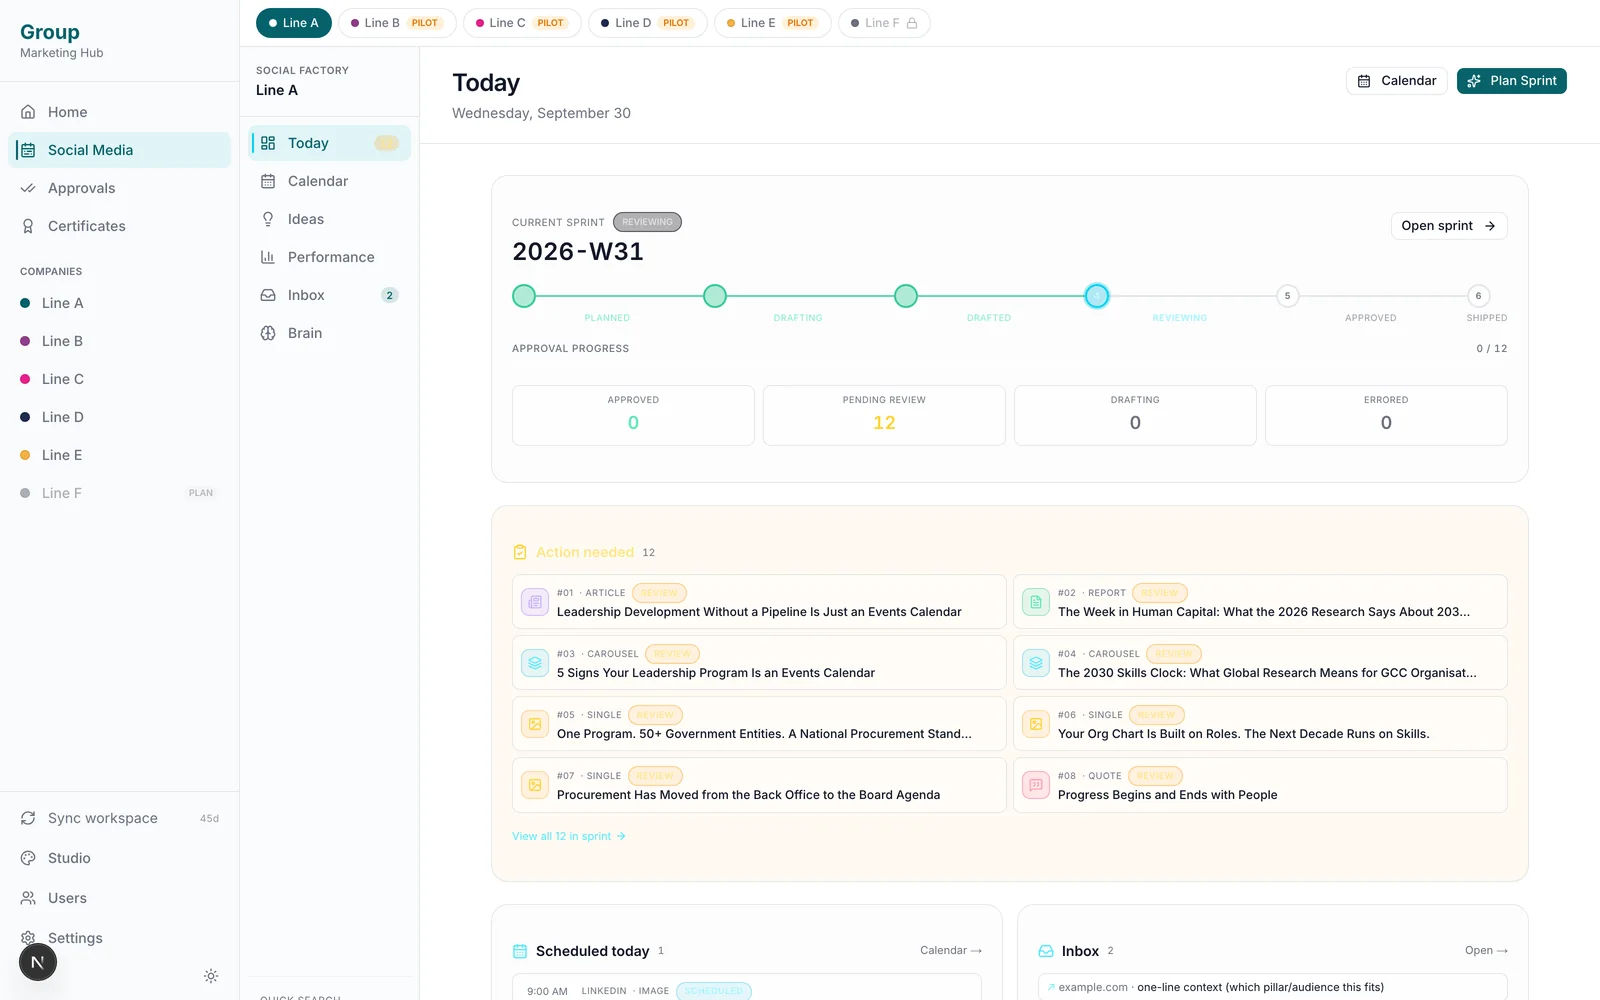The height and width of the screenshot is (1000, 1600).
Task: Open sprint via Open sprint button
Action: 1449,226
